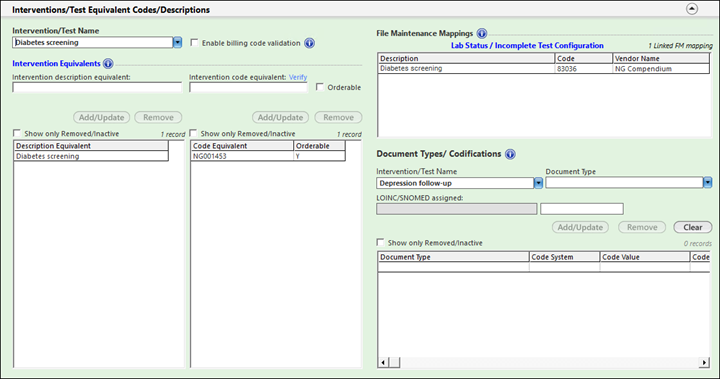Collapse the Interventions/Test Equivalent Codes panel

click(692, 9)
